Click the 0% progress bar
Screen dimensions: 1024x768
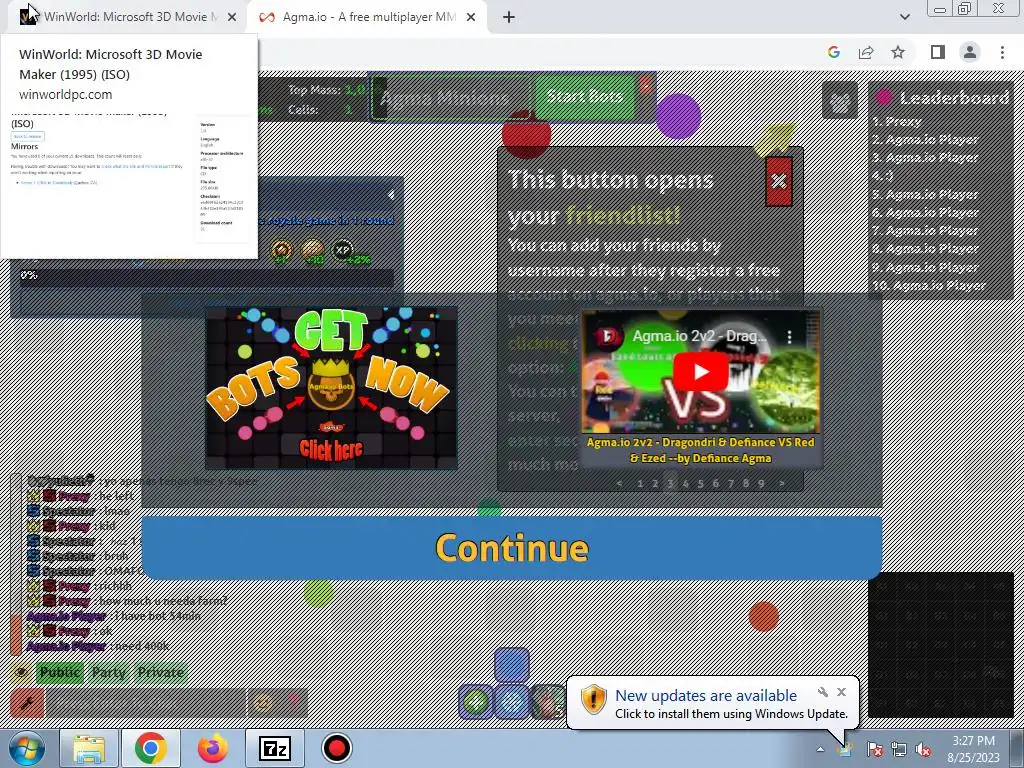pyautogui.click(x=206, y=276)
